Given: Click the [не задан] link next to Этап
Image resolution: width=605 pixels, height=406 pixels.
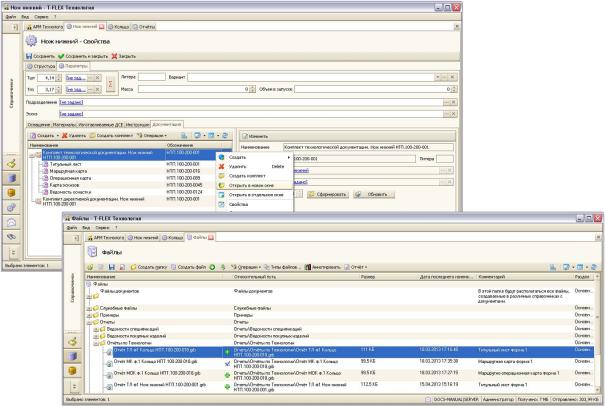Looking at the screenshot, I should pyautogui.click(x=71, y=114).
